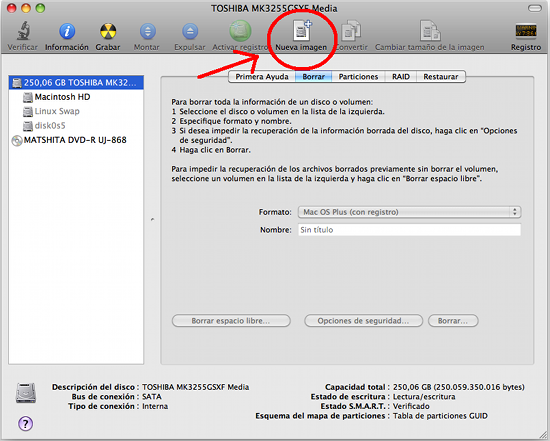This screenshot has width=550, height=441.
Task: Click the Montar toolbar icon
Action: click(148, 31)
